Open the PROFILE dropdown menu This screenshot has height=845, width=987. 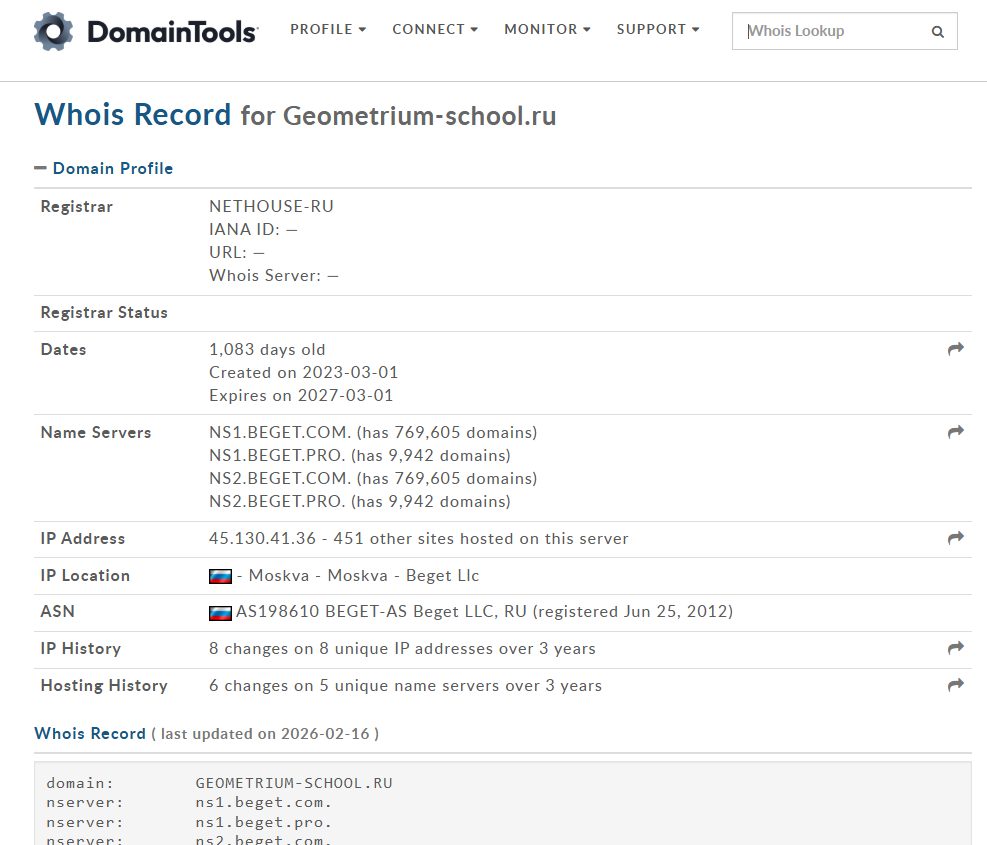(x=328, y=30)
